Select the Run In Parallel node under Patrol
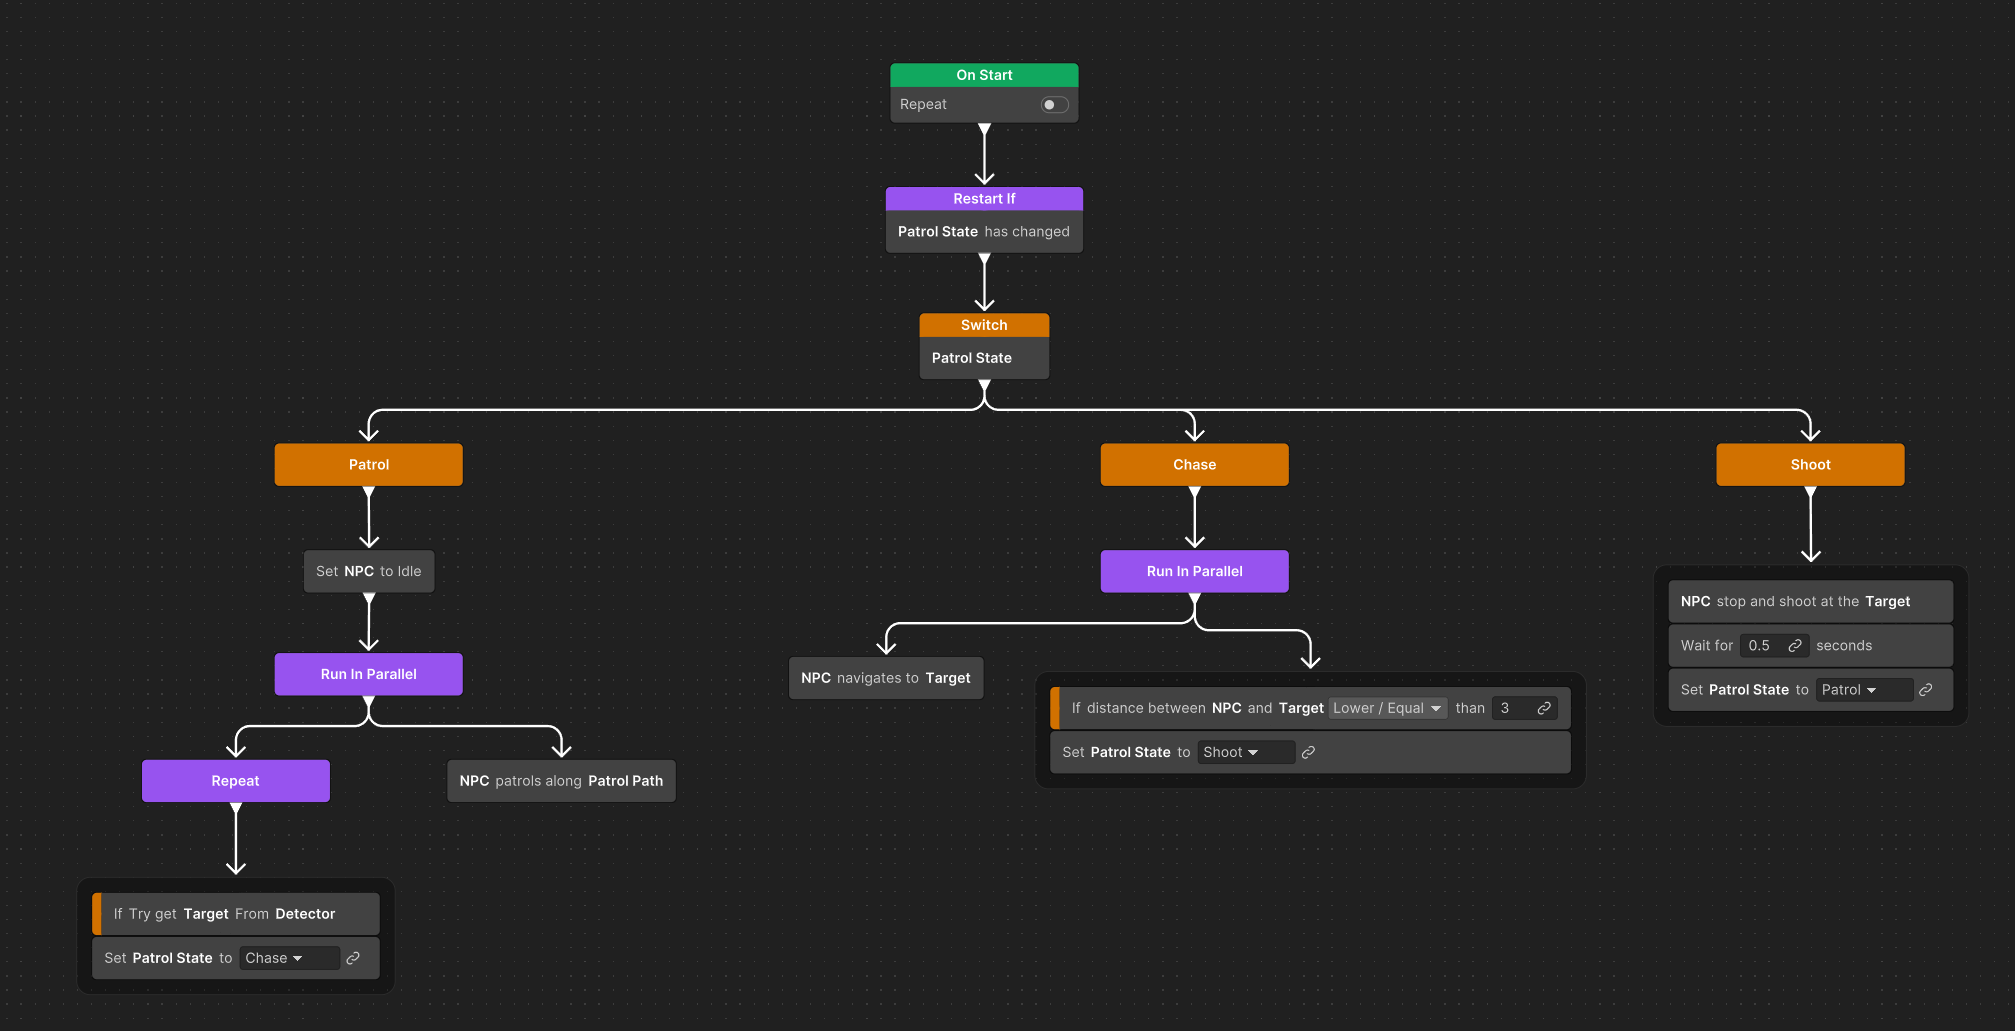Image resolution: width=2015 pixels, height=1031 pixels. click(x=368, y=673)
